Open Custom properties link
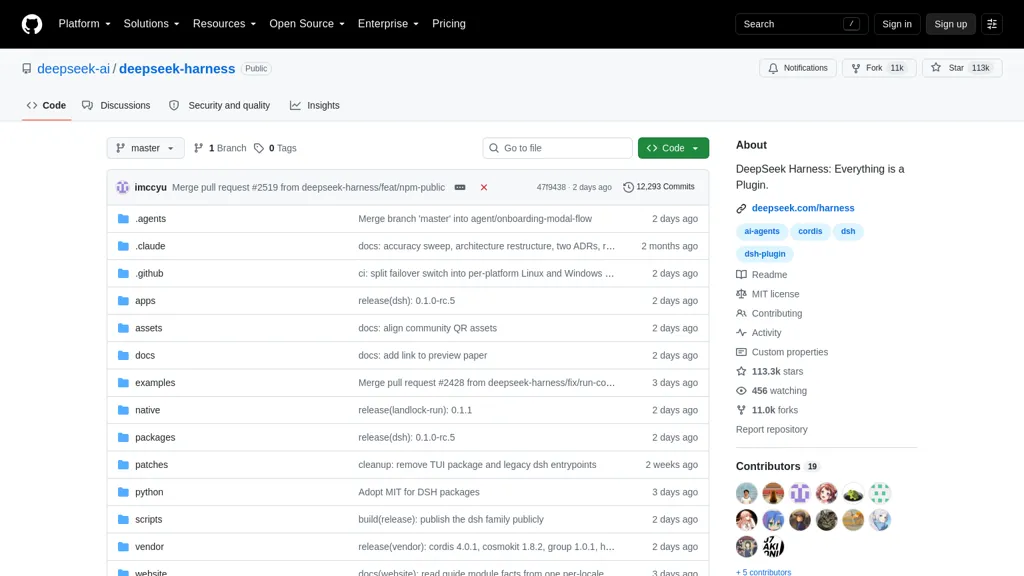The height and width of the screenshot is (576, 1024). 782,352
